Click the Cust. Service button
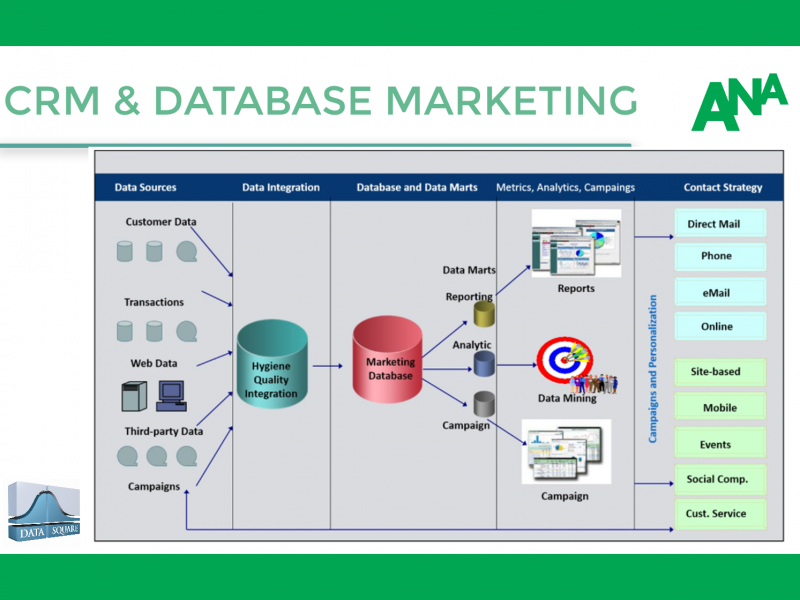Image resolution: width=800 pixels, height=600 pixels. click(x=720, y=513)
